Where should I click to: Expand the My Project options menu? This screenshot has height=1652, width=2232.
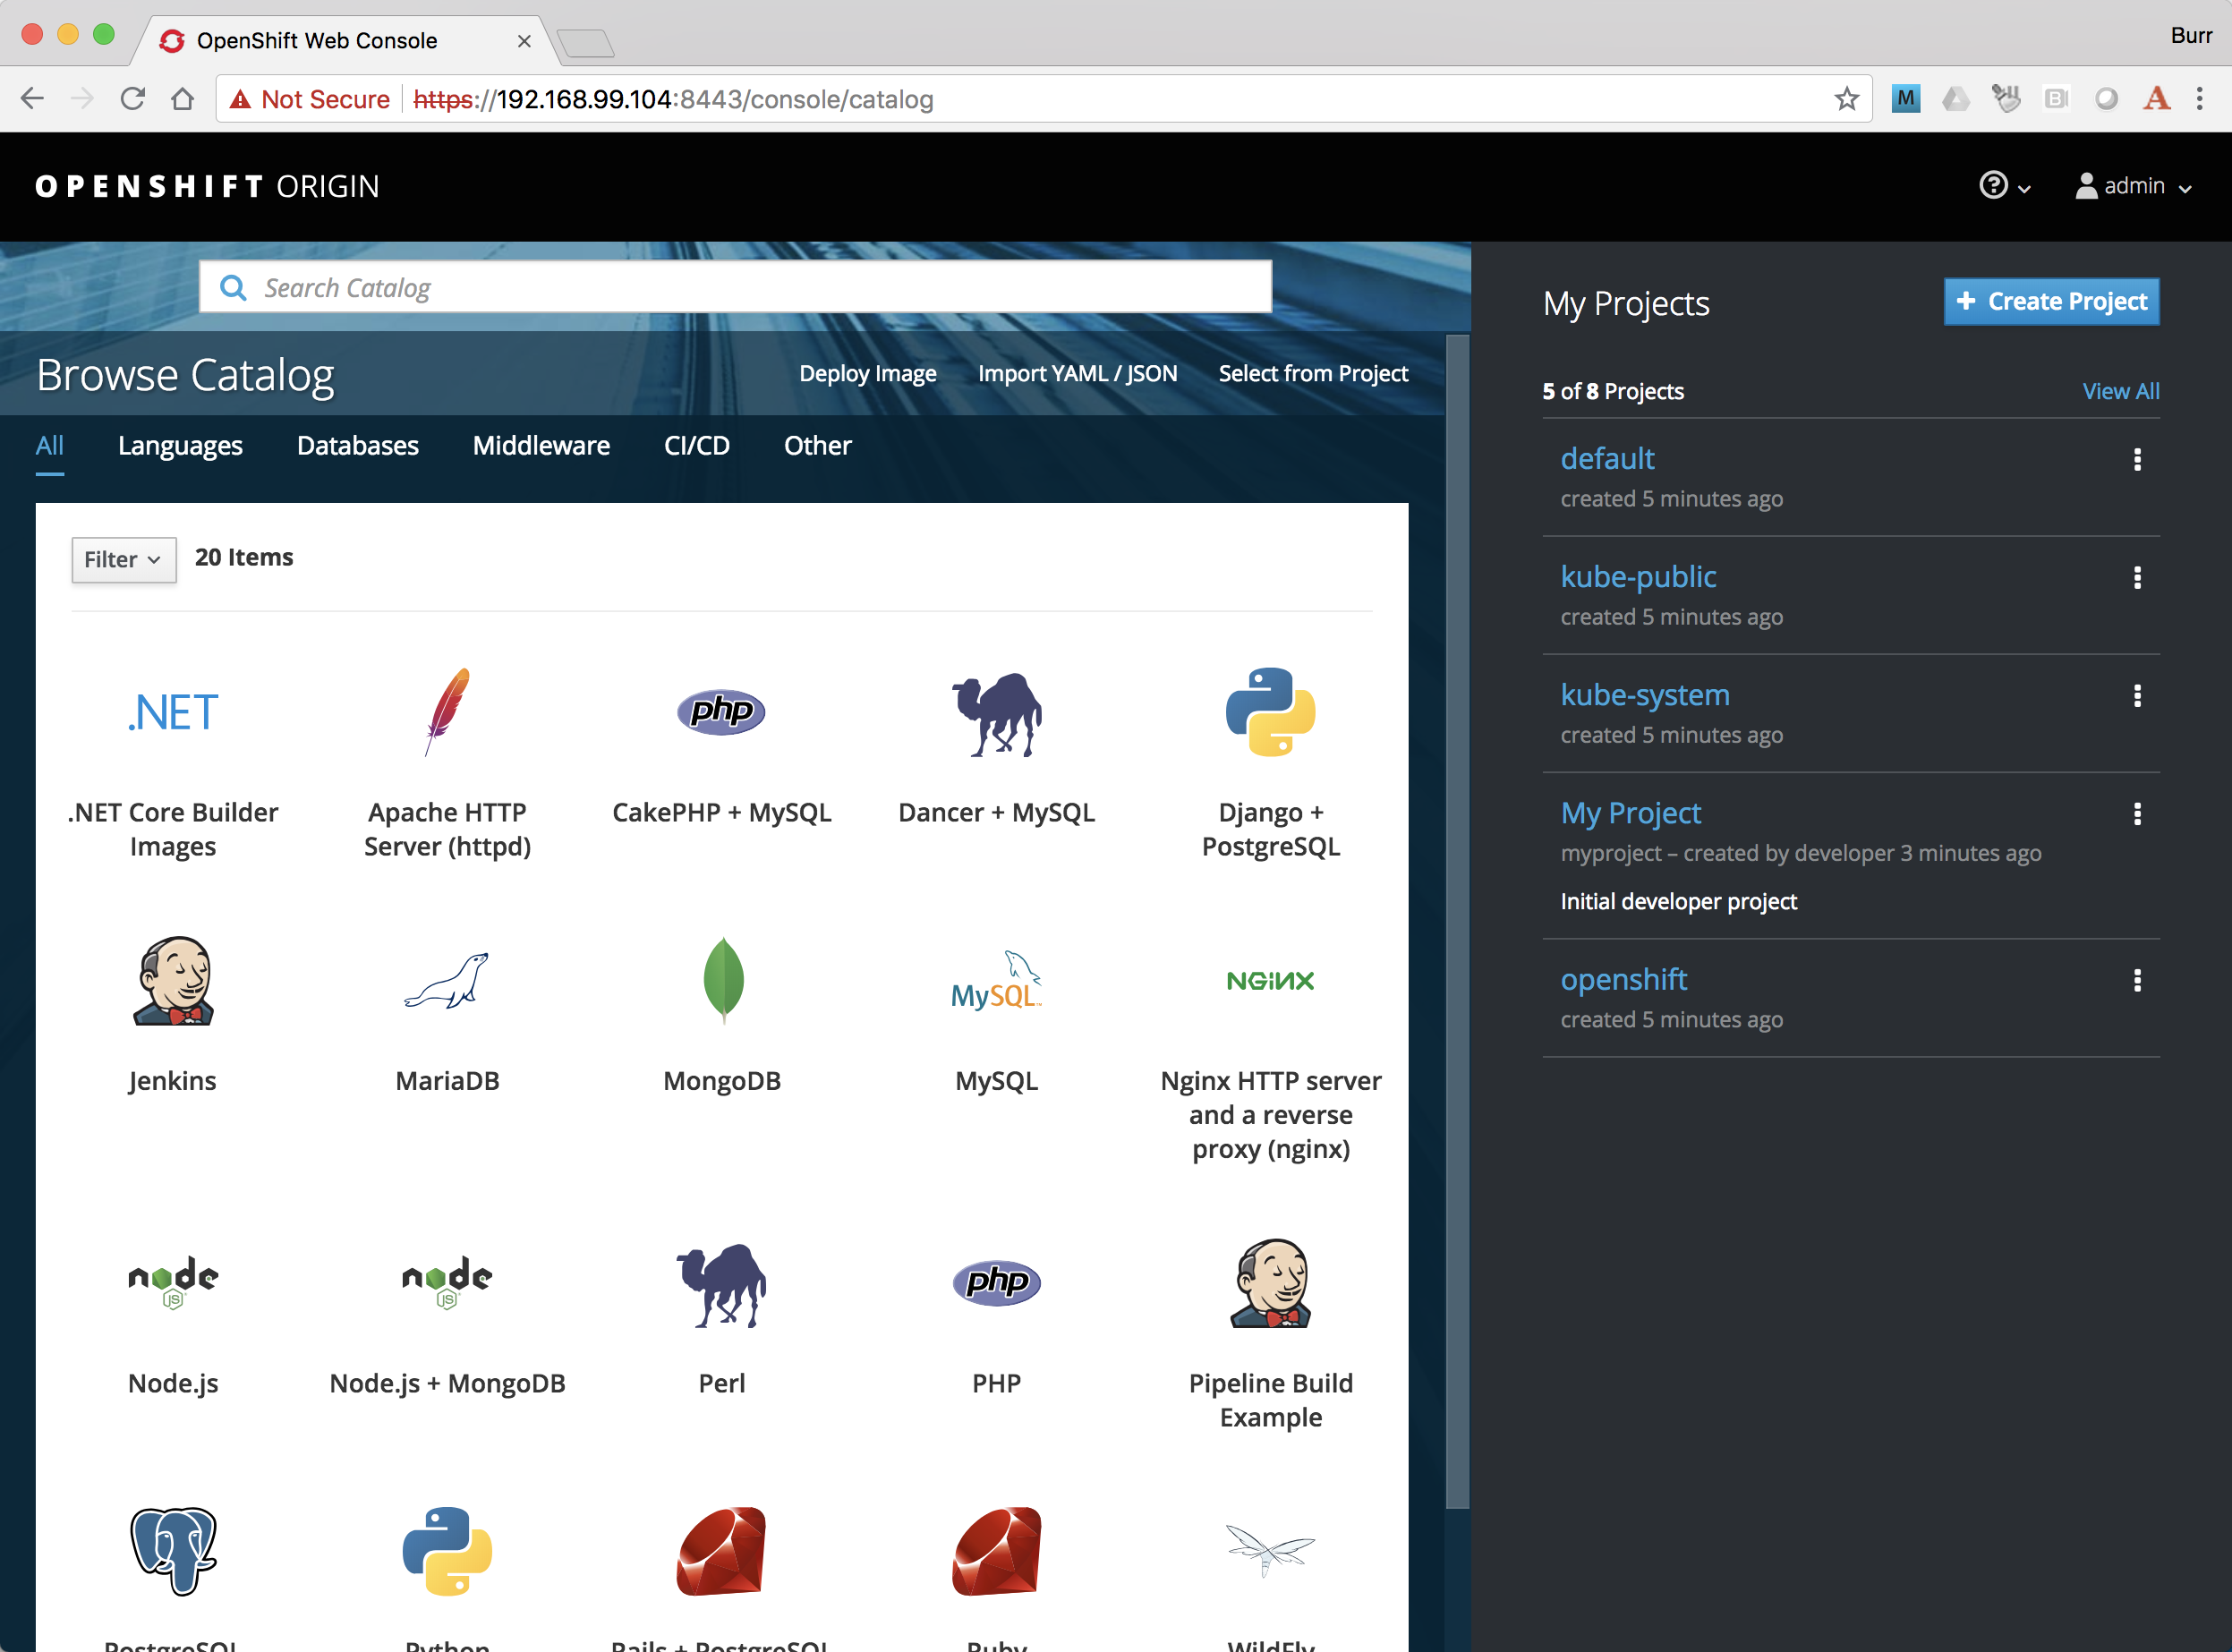click(2136, 813)
